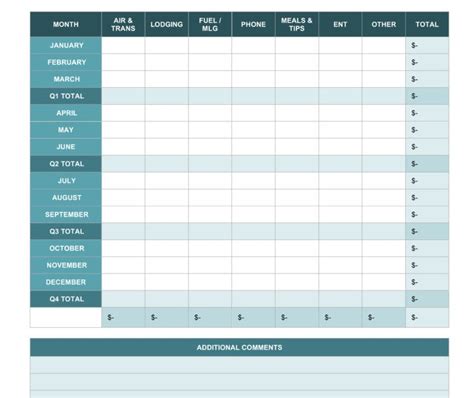Select the OTHER column header

pos(384,24)
